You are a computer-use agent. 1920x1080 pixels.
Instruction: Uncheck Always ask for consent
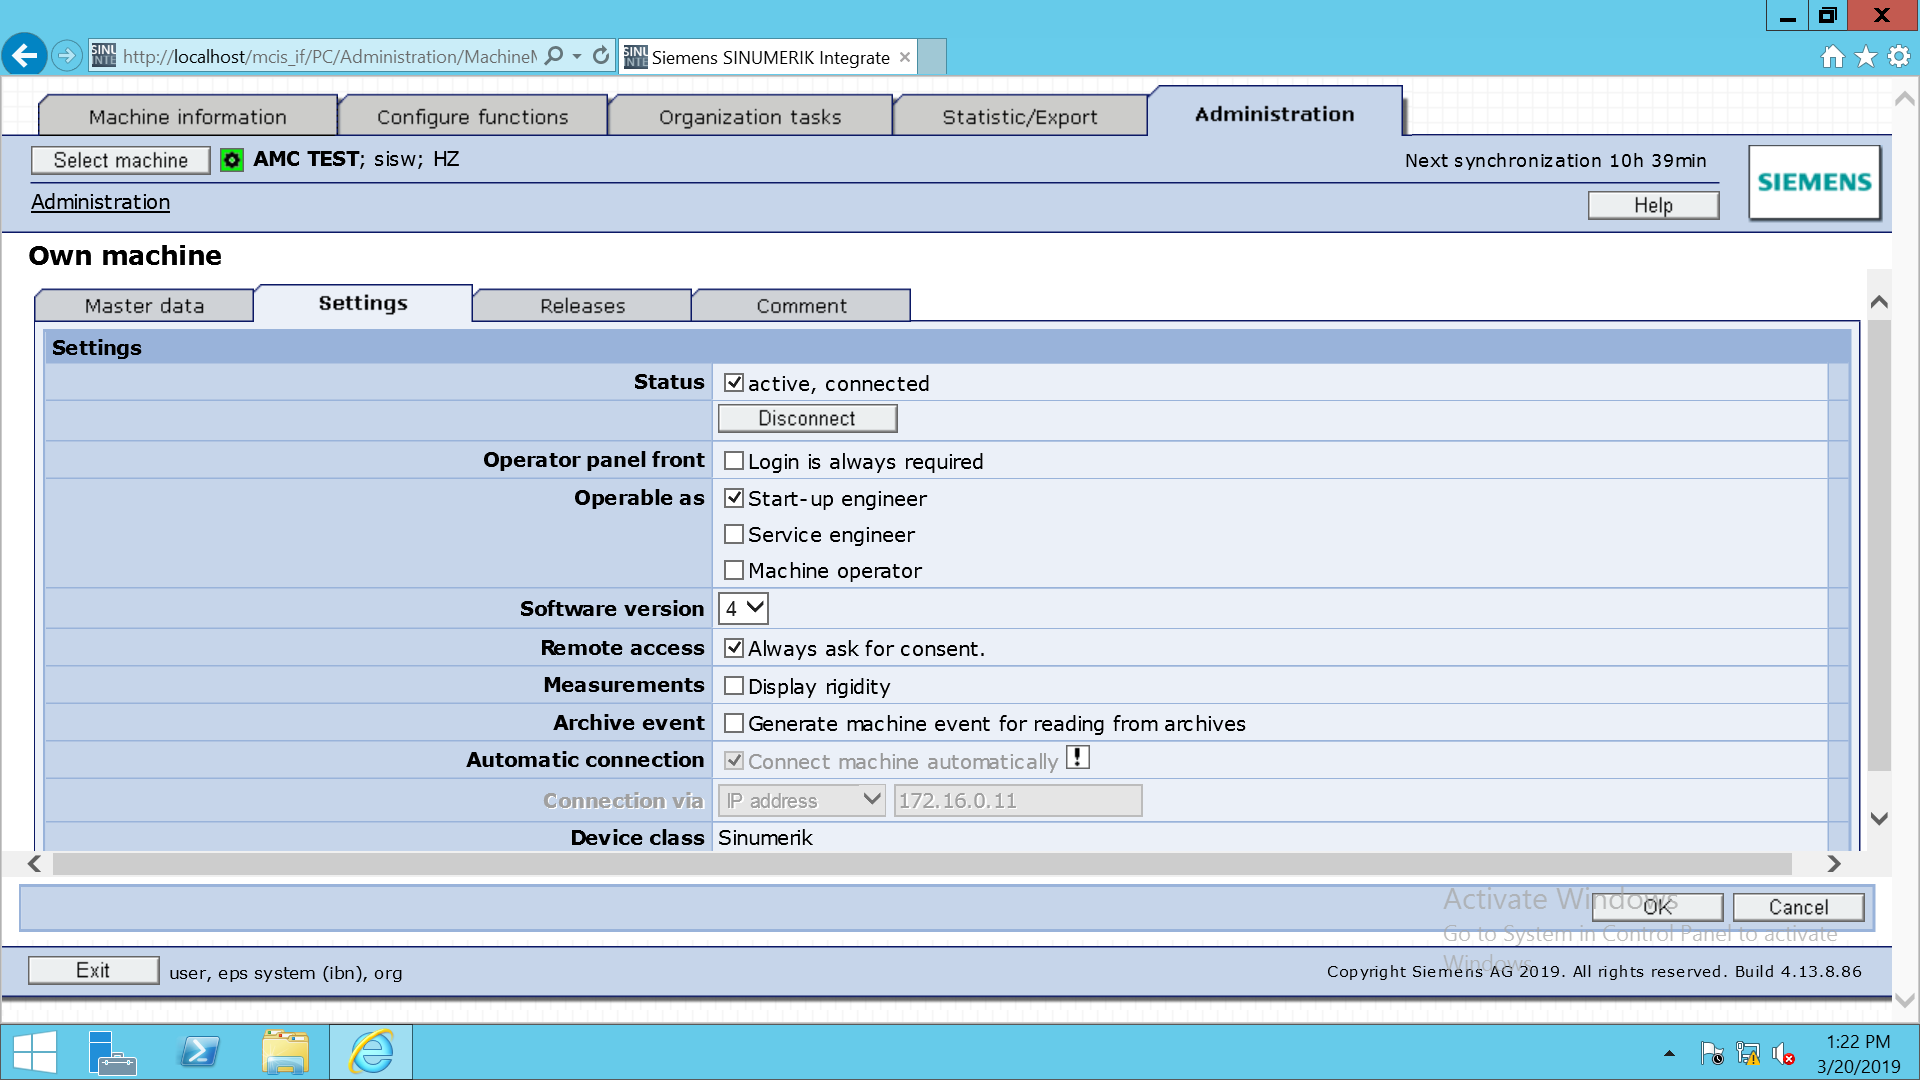pyautogui.click(x=734, y=648)
